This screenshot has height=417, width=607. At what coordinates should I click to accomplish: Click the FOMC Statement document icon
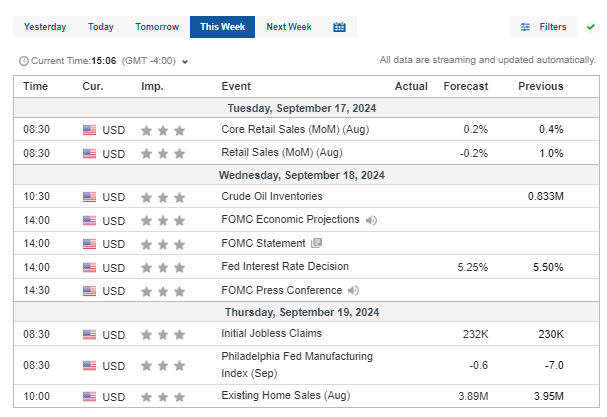point(317,243)
